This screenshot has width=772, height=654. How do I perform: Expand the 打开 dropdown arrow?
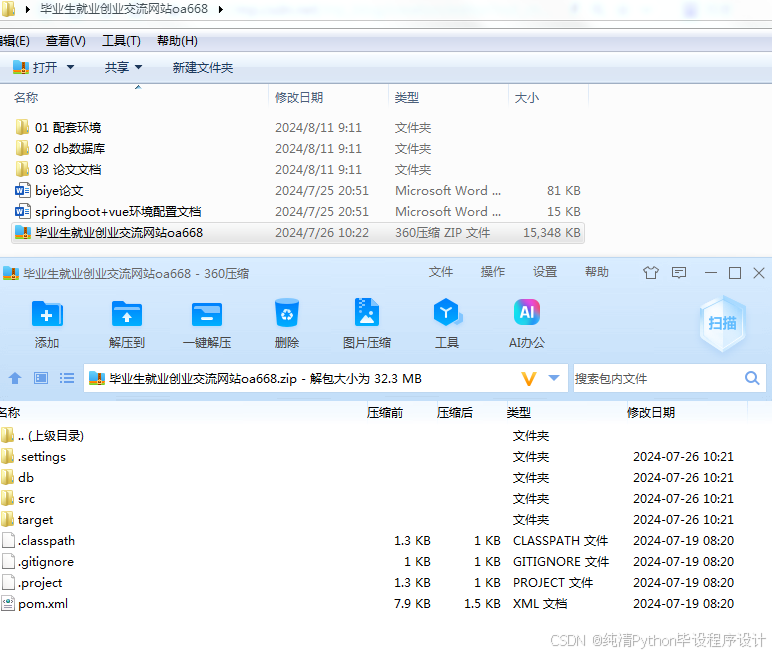click(70, 67)
